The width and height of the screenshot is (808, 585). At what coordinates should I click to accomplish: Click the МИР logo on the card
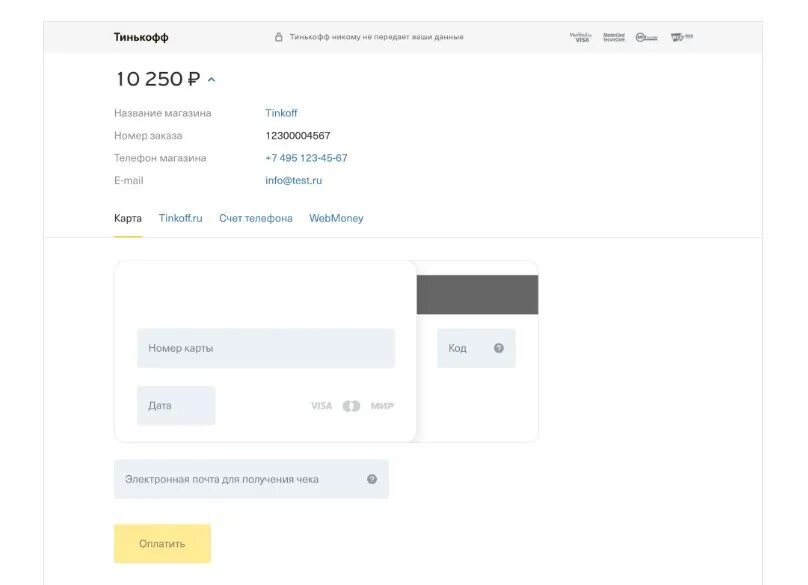[x=382, y=406]
